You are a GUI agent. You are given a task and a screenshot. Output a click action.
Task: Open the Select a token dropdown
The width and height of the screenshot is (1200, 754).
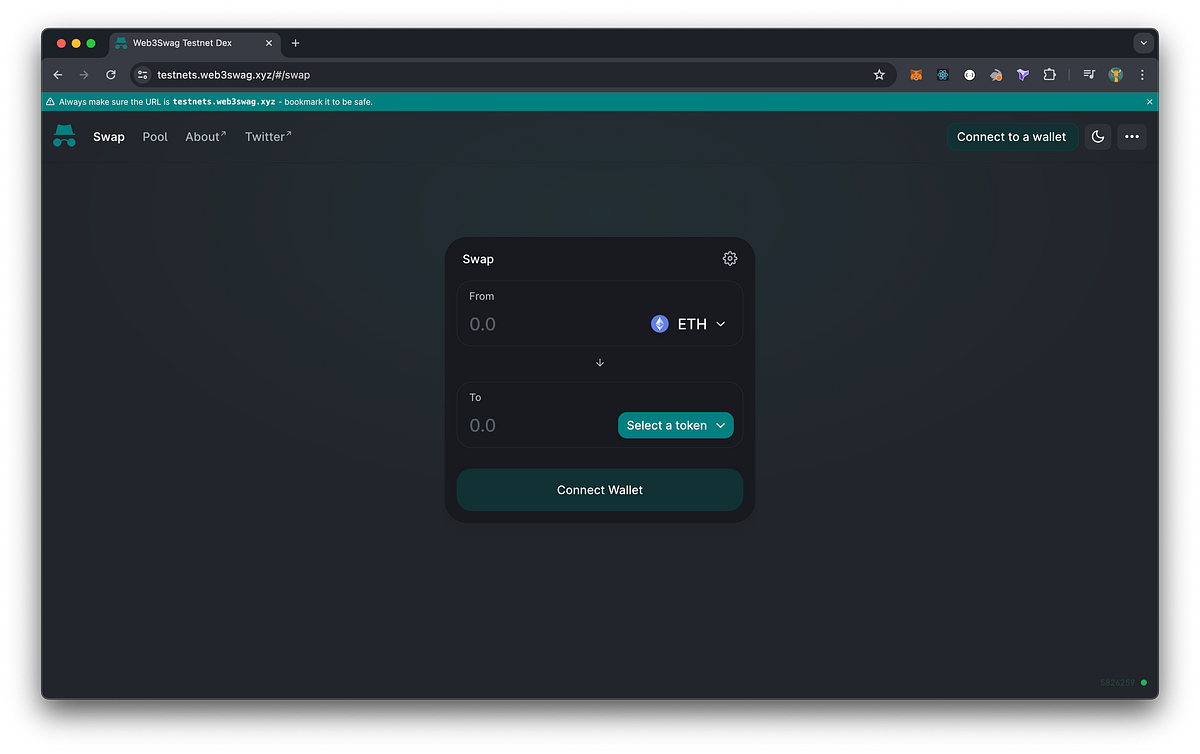point(675,425)
